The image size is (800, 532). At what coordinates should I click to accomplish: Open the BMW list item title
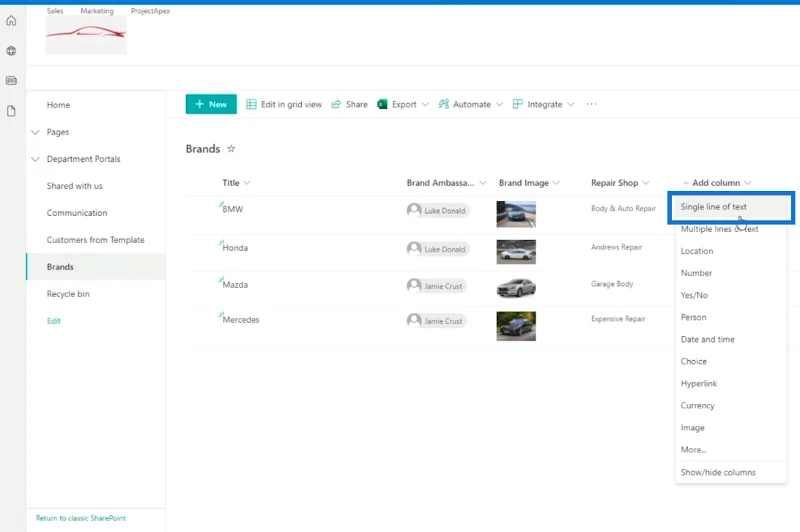pyautogui.click(x=233, y=209)
